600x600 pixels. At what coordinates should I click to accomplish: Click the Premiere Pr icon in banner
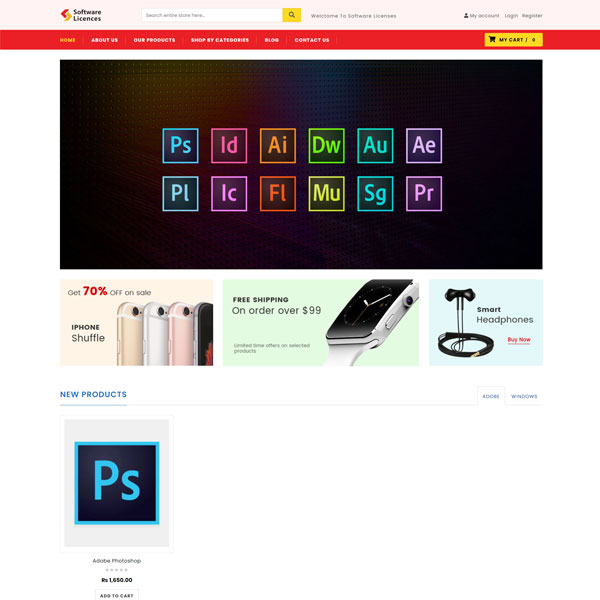click(x=424, y=193)
